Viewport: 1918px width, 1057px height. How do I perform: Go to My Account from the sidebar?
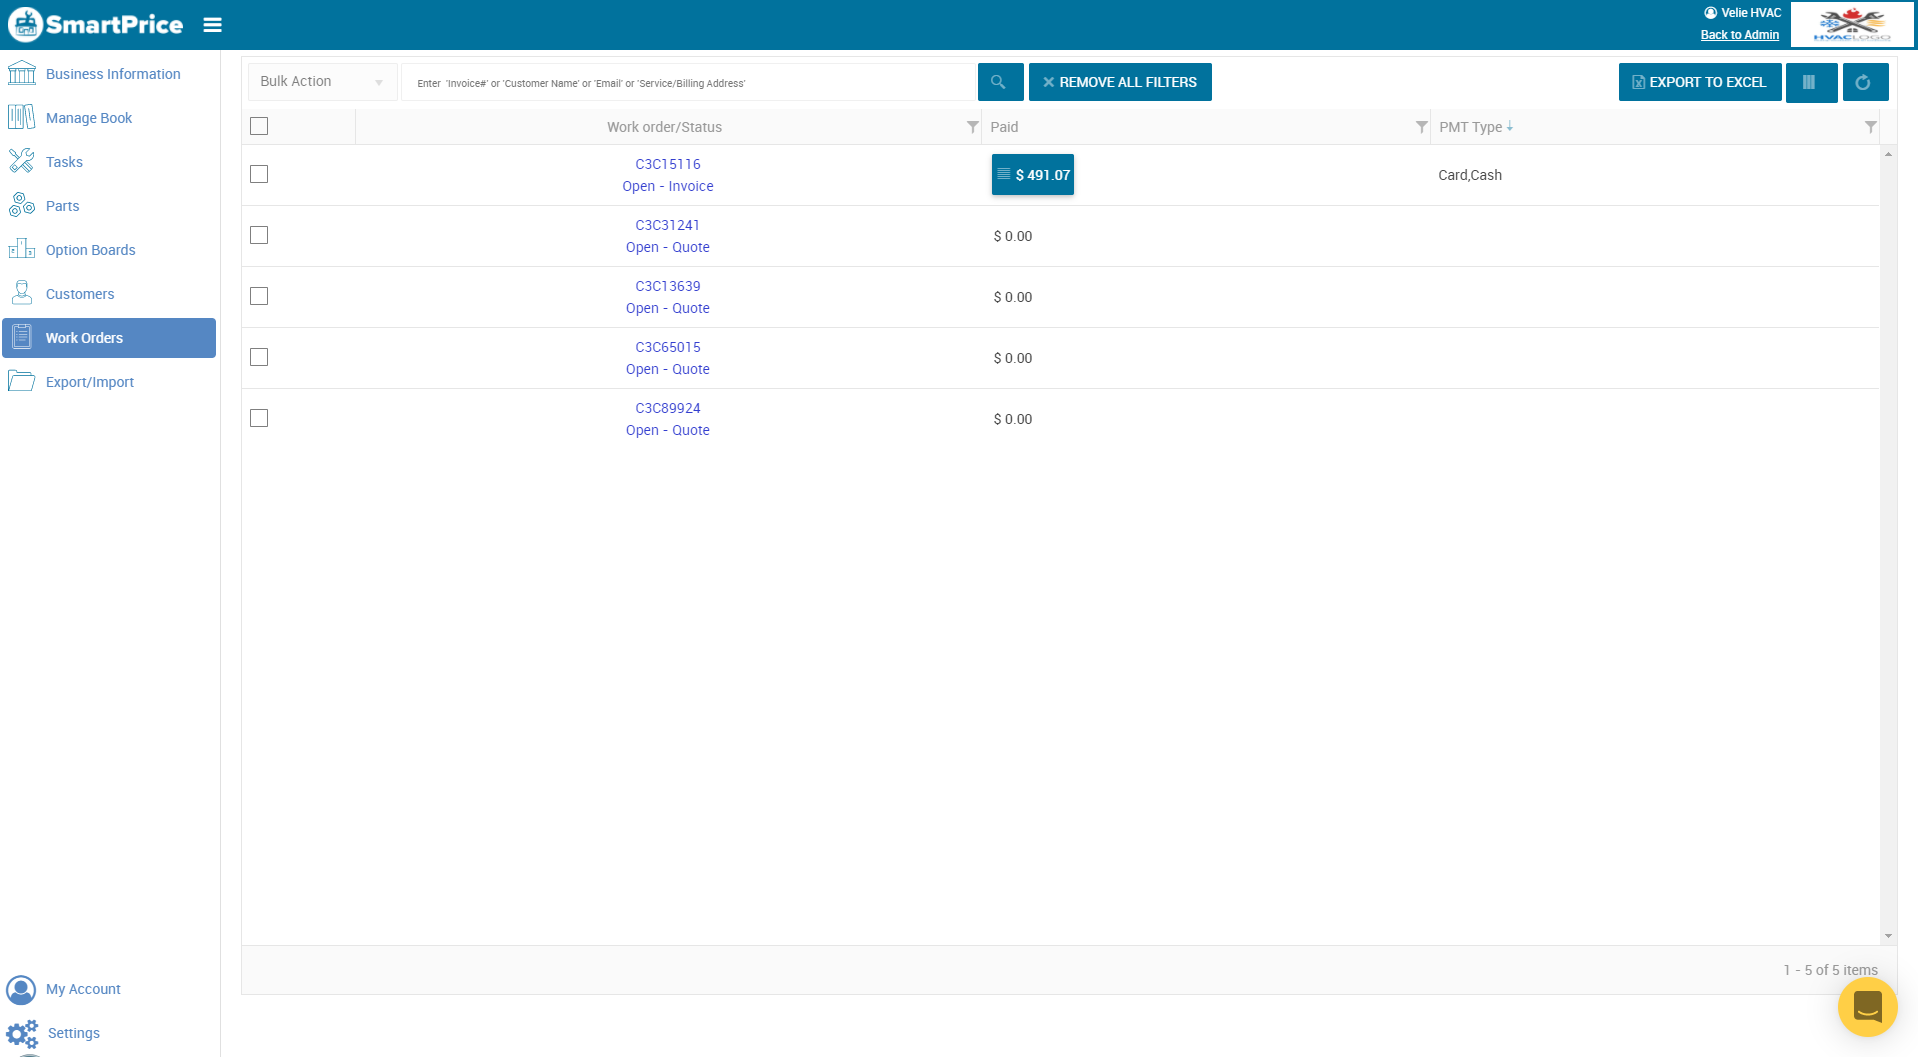pyautogui.click(x=83, y=989)
